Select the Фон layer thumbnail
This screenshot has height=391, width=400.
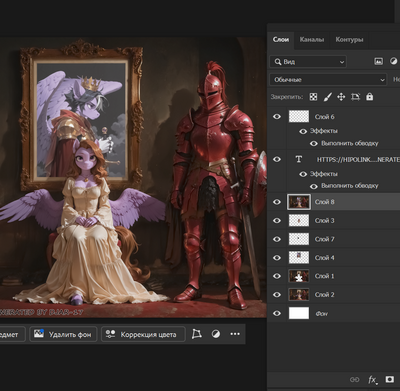299,313
